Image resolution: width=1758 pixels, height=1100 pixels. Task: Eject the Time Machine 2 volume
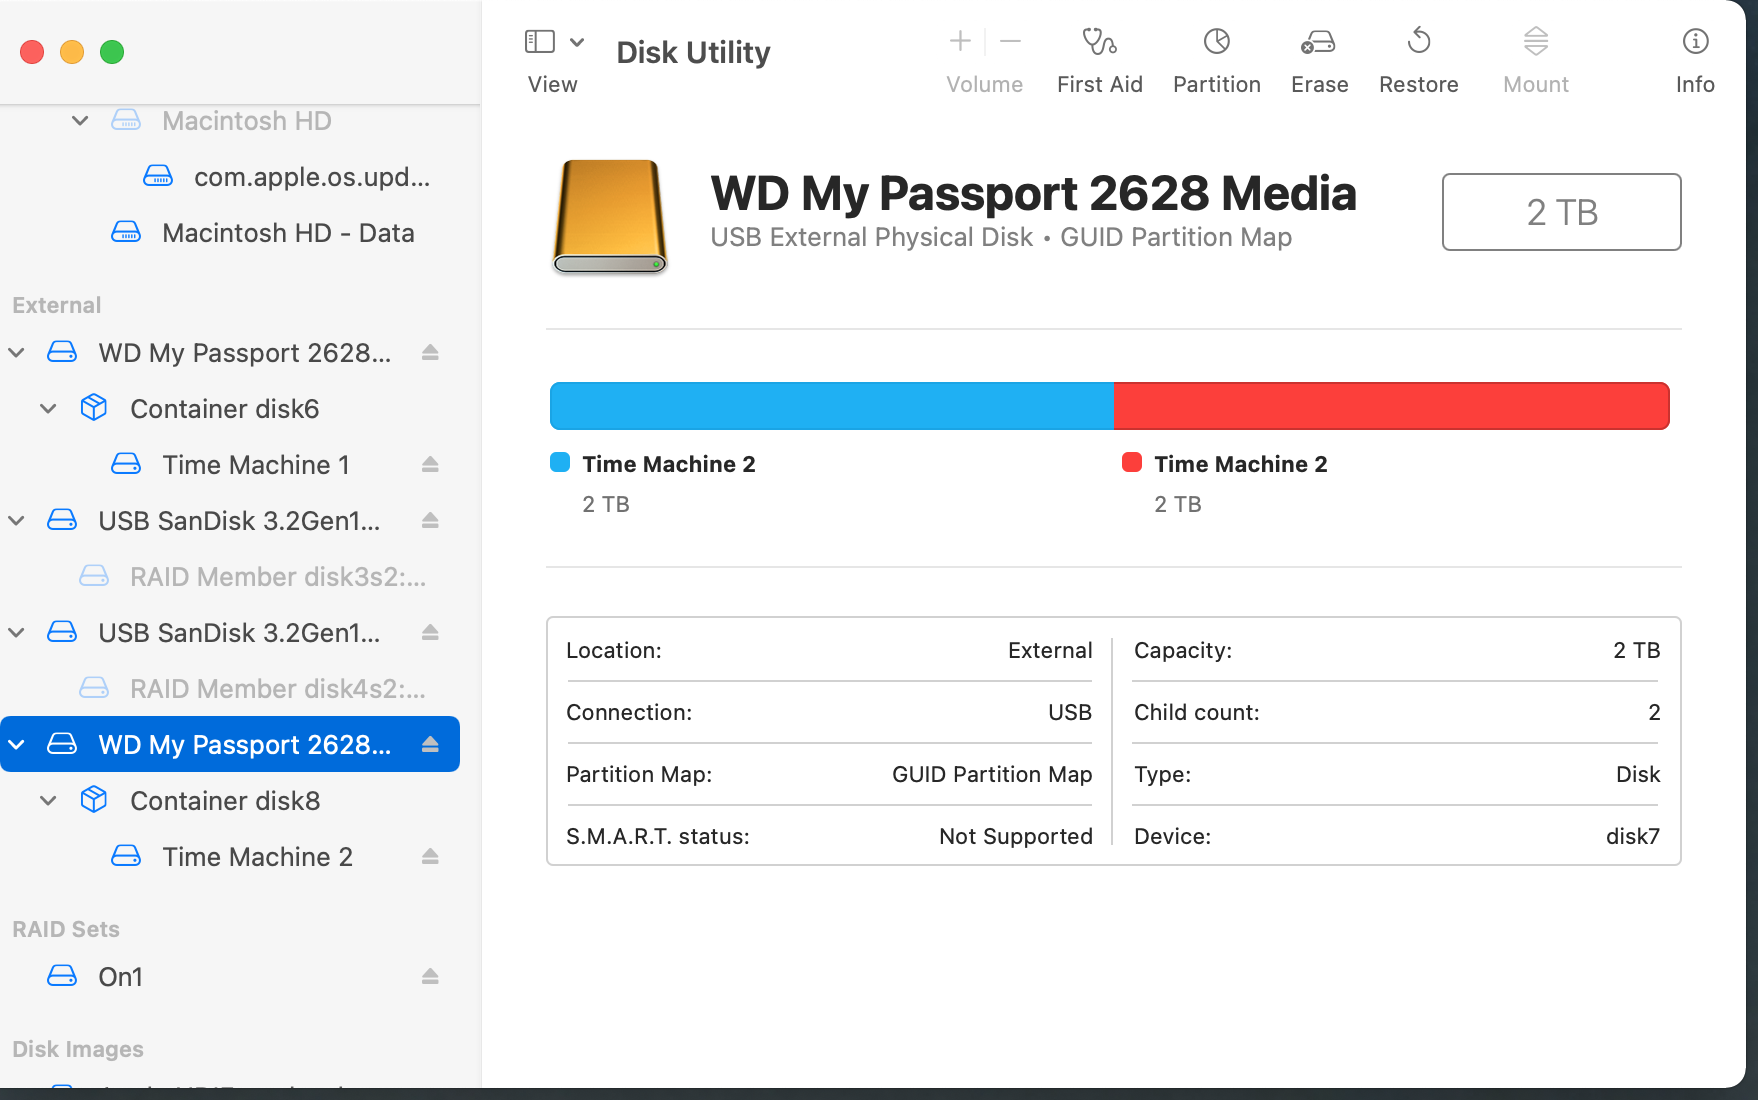(430, 857)
